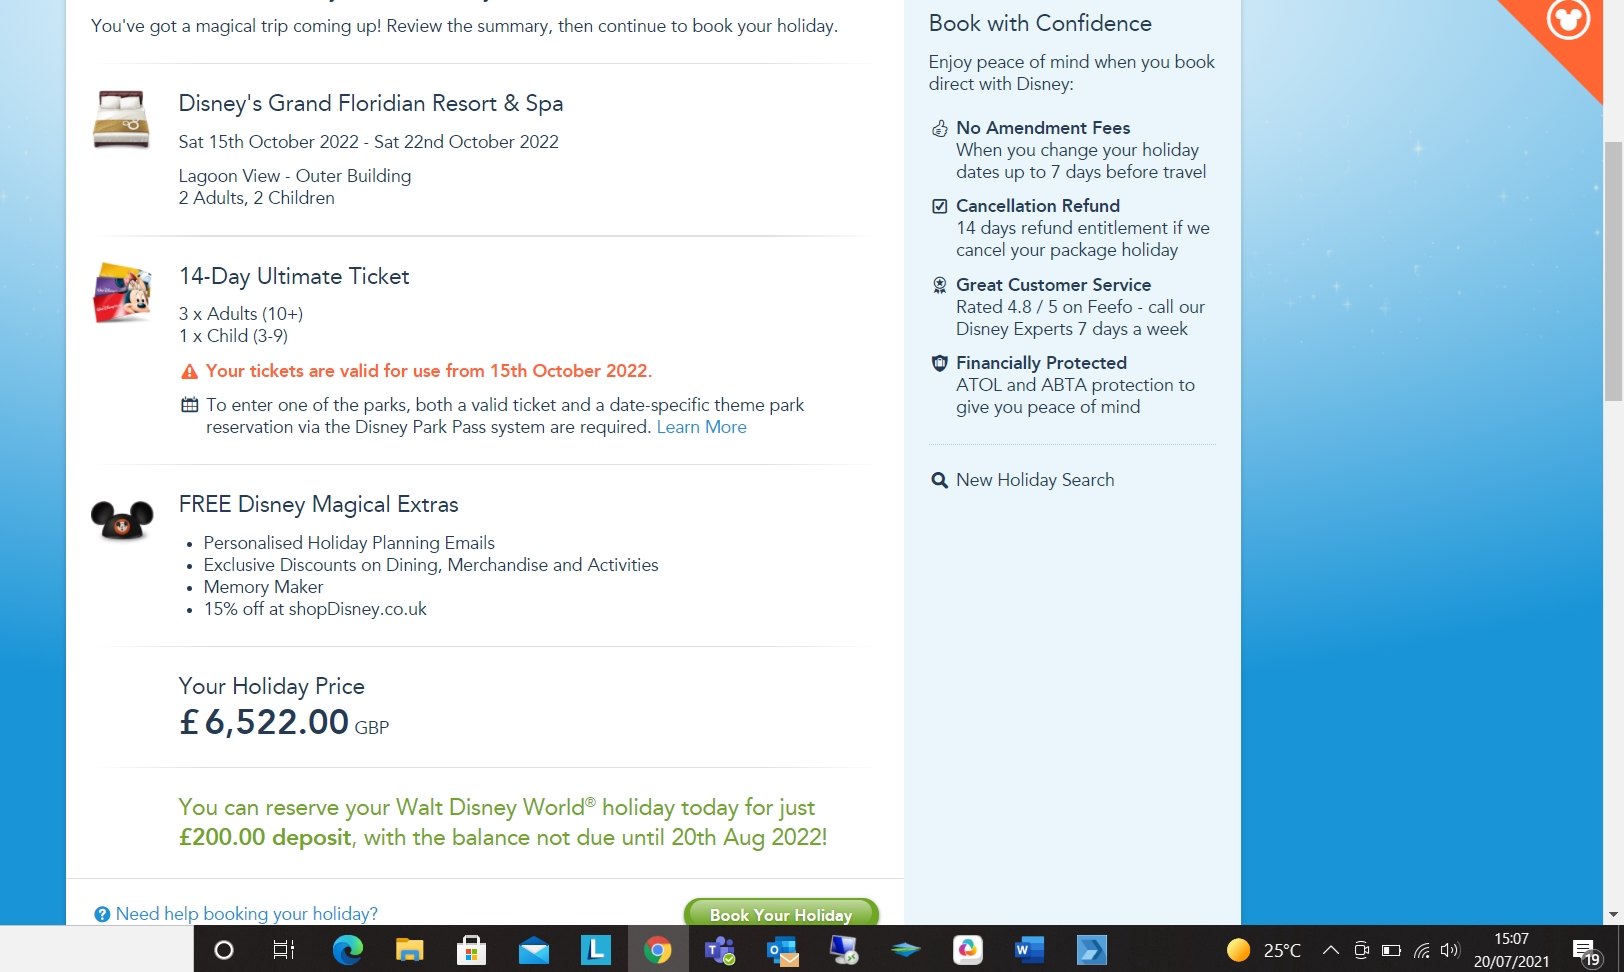
Task: Click the Great Customer Service ribbon icon
Action: [x=939, y=285]
